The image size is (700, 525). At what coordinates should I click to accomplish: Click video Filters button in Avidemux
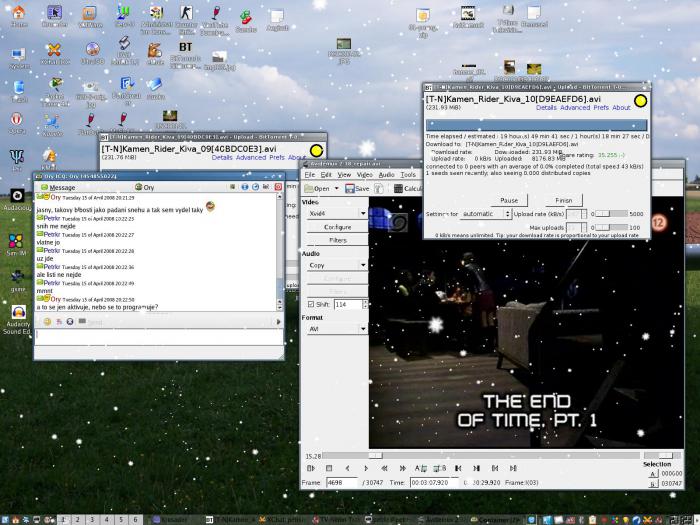[338, 240]
